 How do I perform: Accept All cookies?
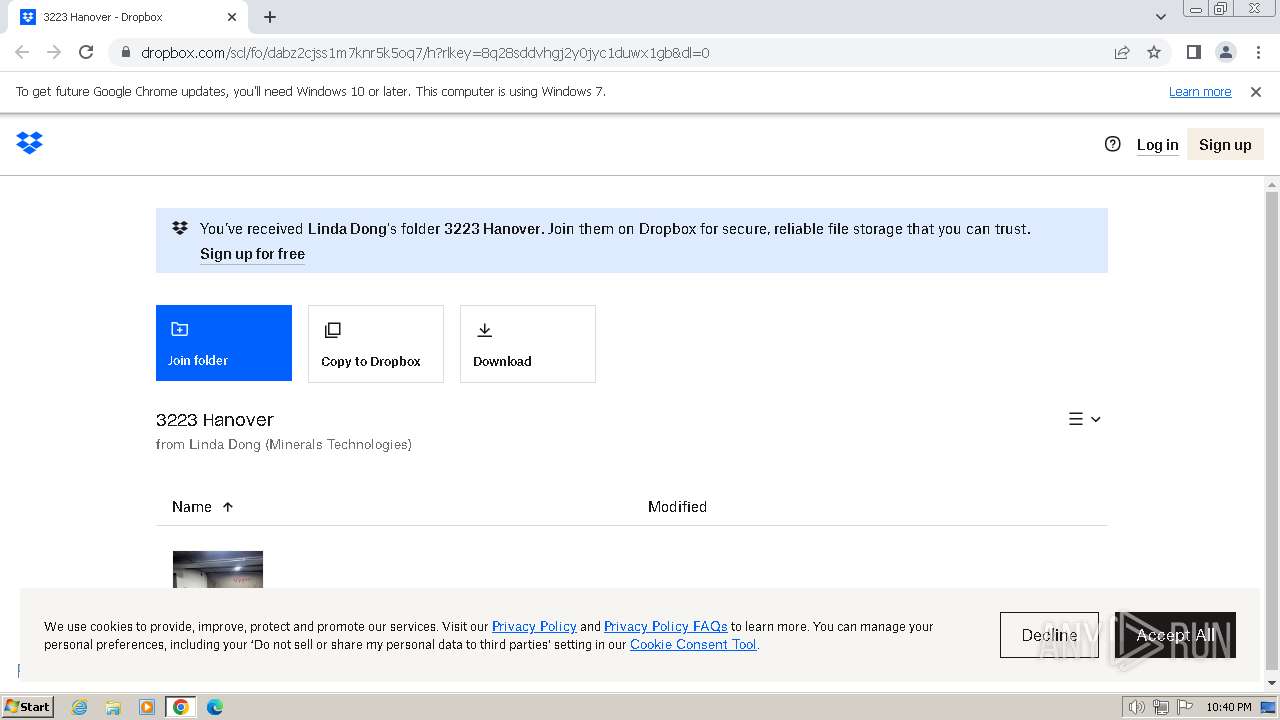click(x=1175, y=635)
